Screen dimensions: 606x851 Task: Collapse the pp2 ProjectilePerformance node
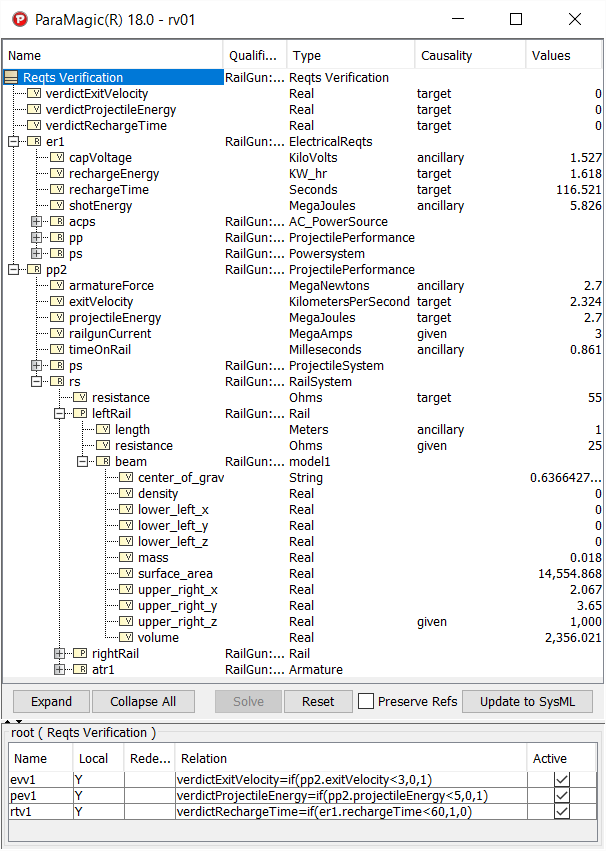click(x=14, y=270)
